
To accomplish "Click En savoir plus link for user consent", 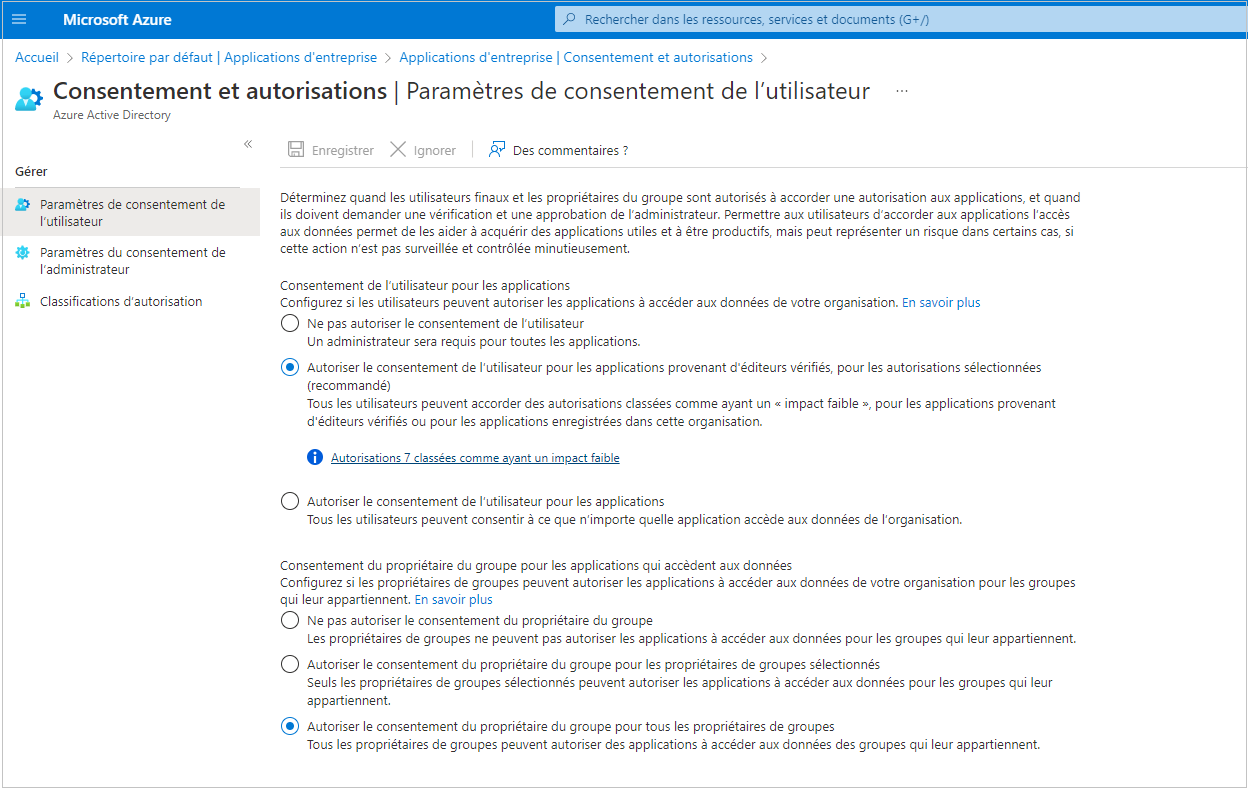I will (x=941, y=302).
